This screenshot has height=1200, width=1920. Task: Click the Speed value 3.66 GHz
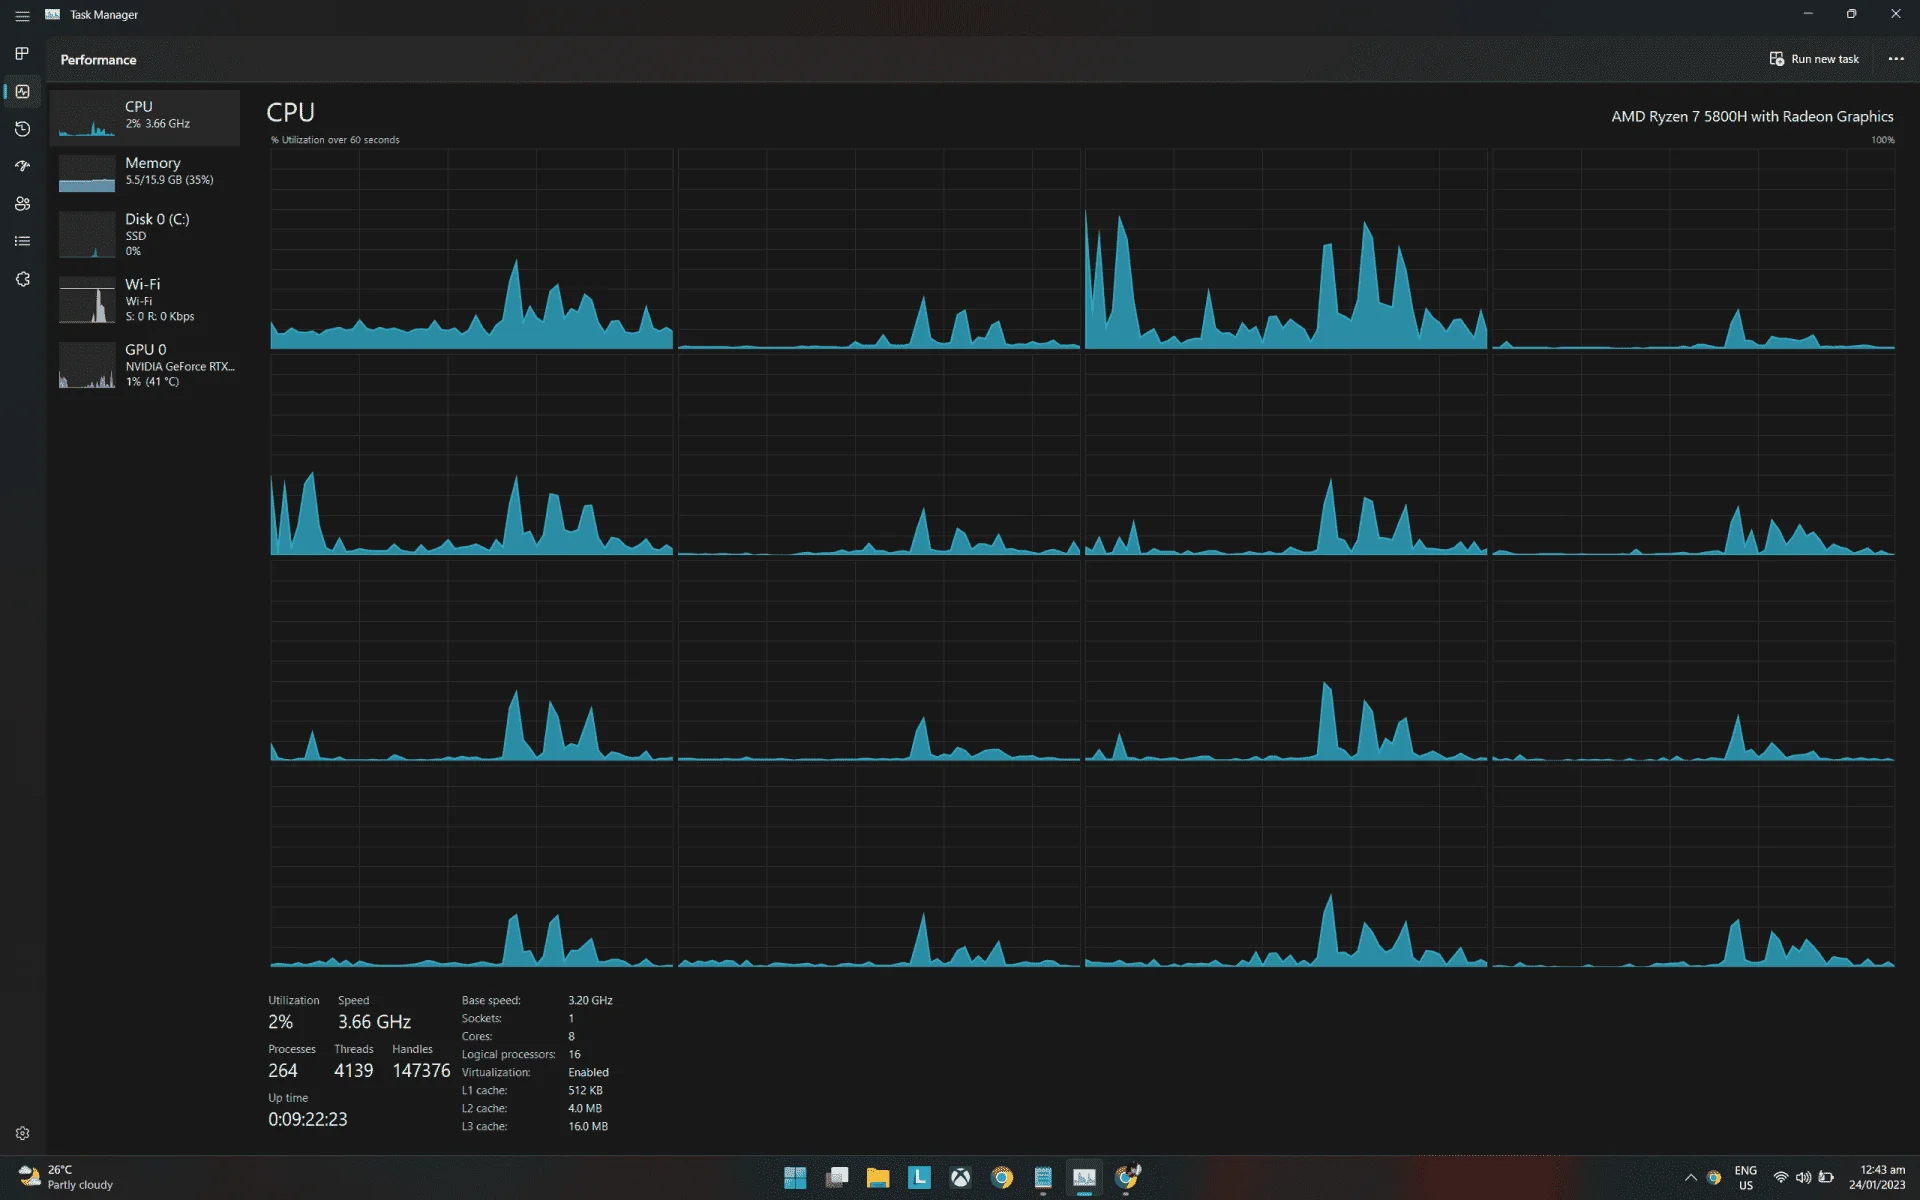point(374,1022)
